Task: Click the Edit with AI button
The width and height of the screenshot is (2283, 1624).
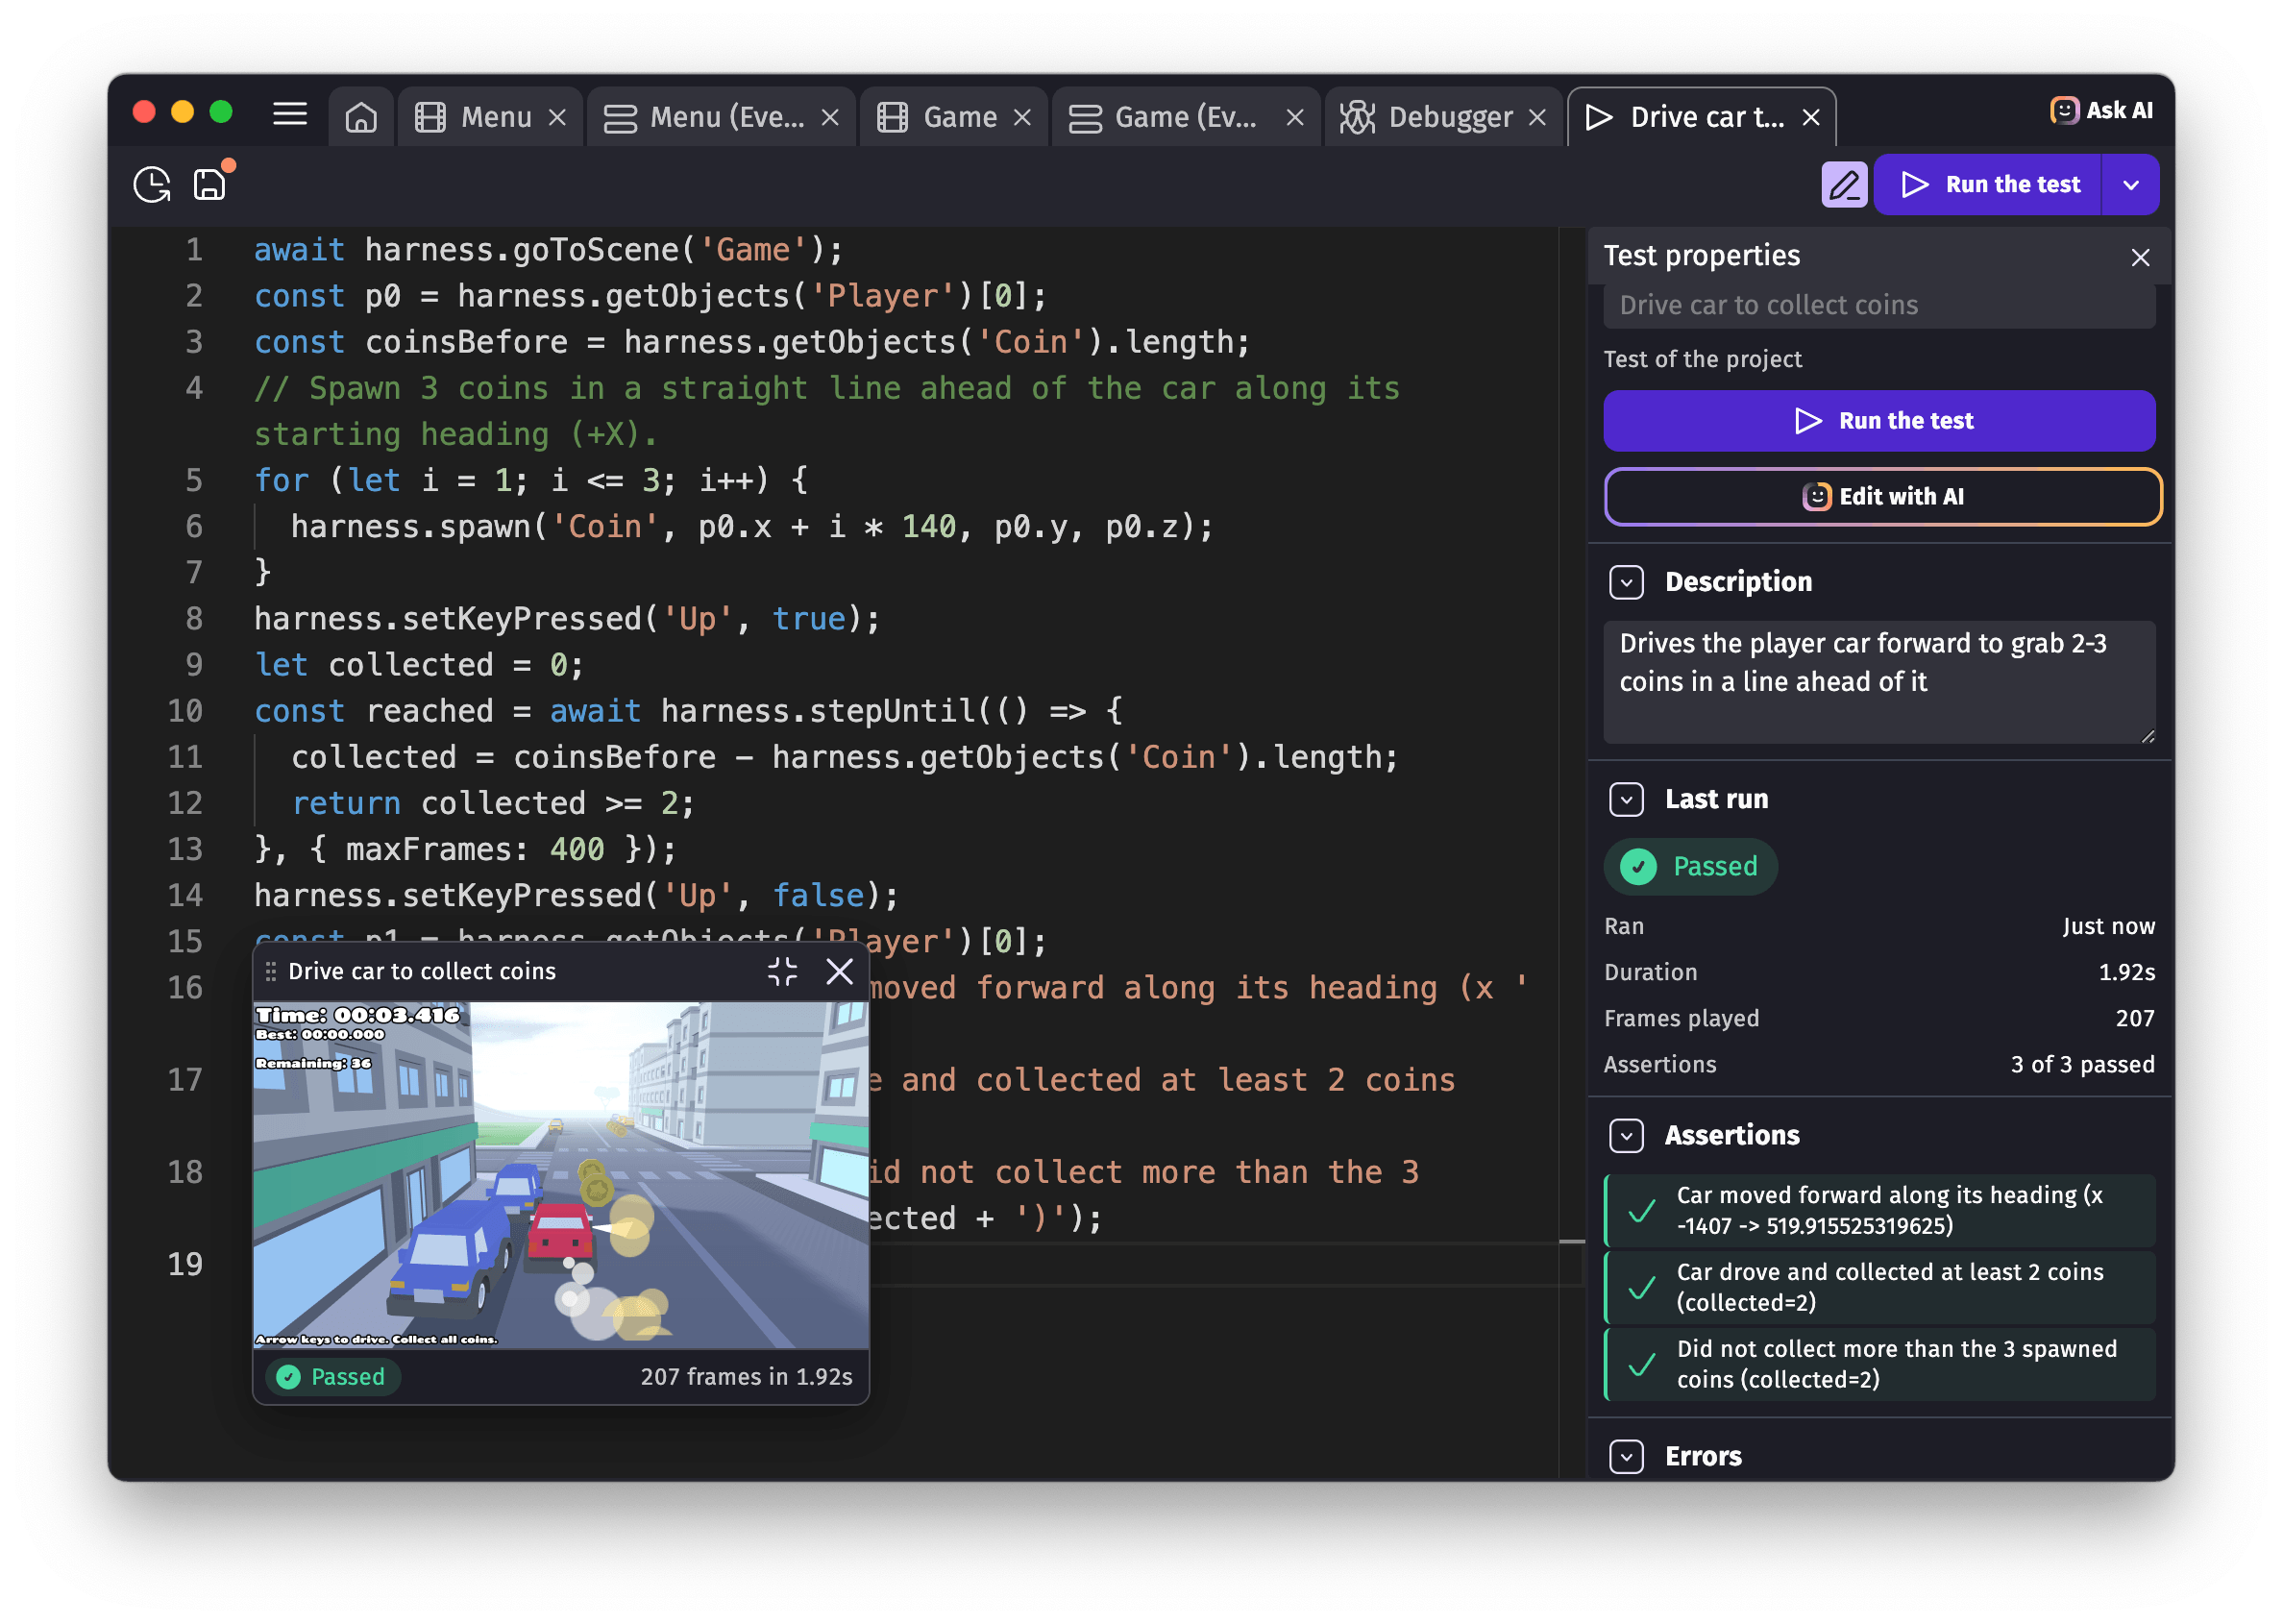Action: 1882,497
